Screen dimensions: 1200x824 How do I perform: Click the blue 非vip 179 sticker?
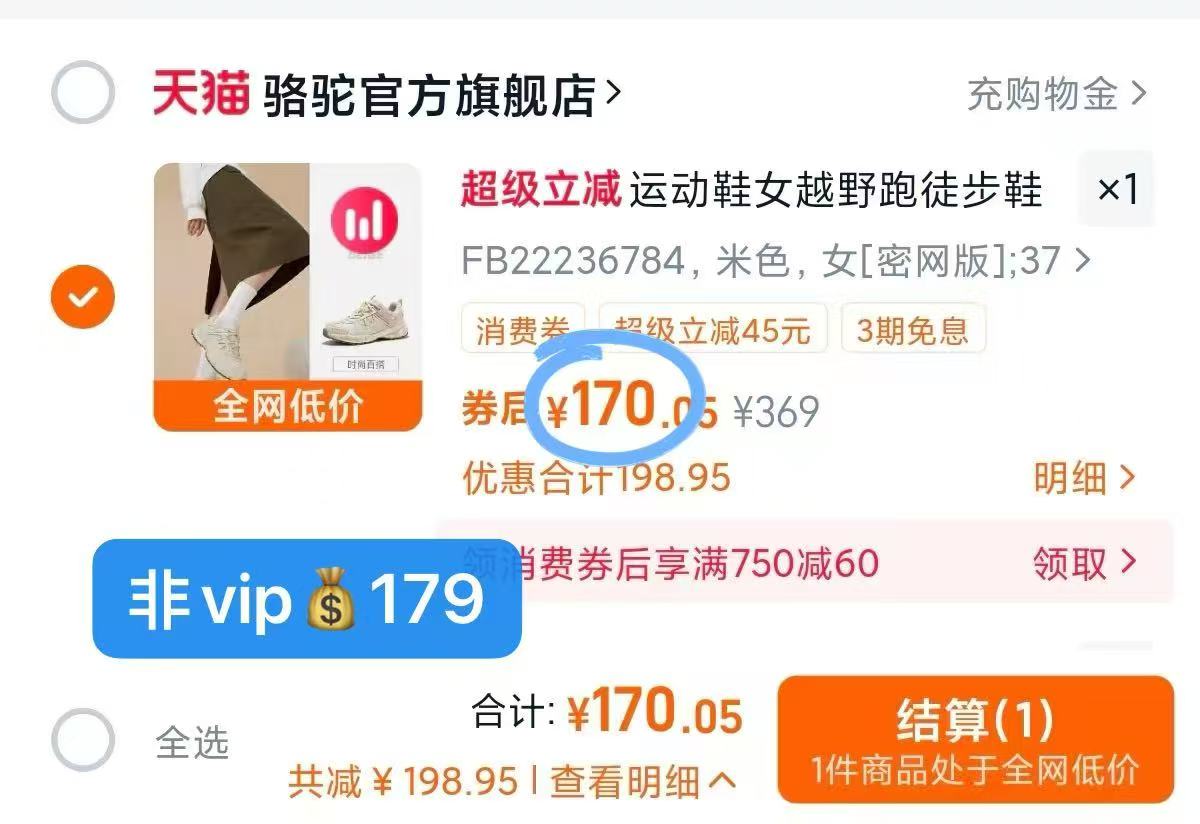click(306, 598)
